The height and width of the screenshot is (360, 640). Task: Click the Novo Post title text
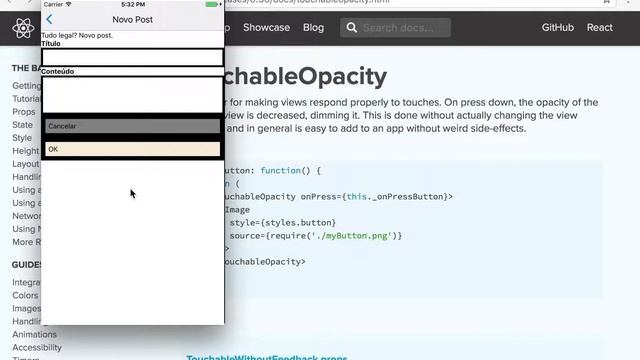133,20
